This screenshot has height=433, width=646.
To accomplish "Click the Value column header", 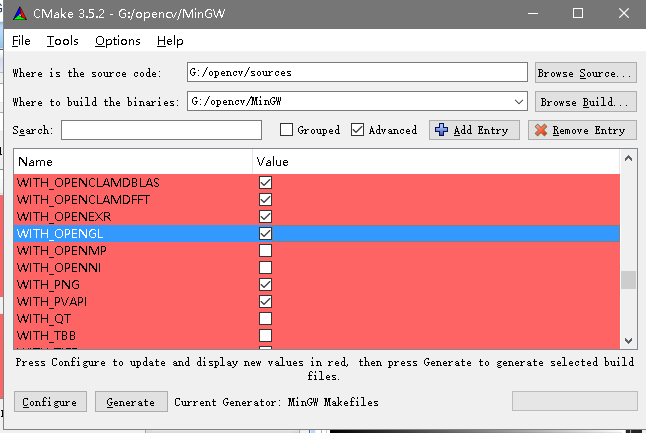I will (x=436, y=161).
